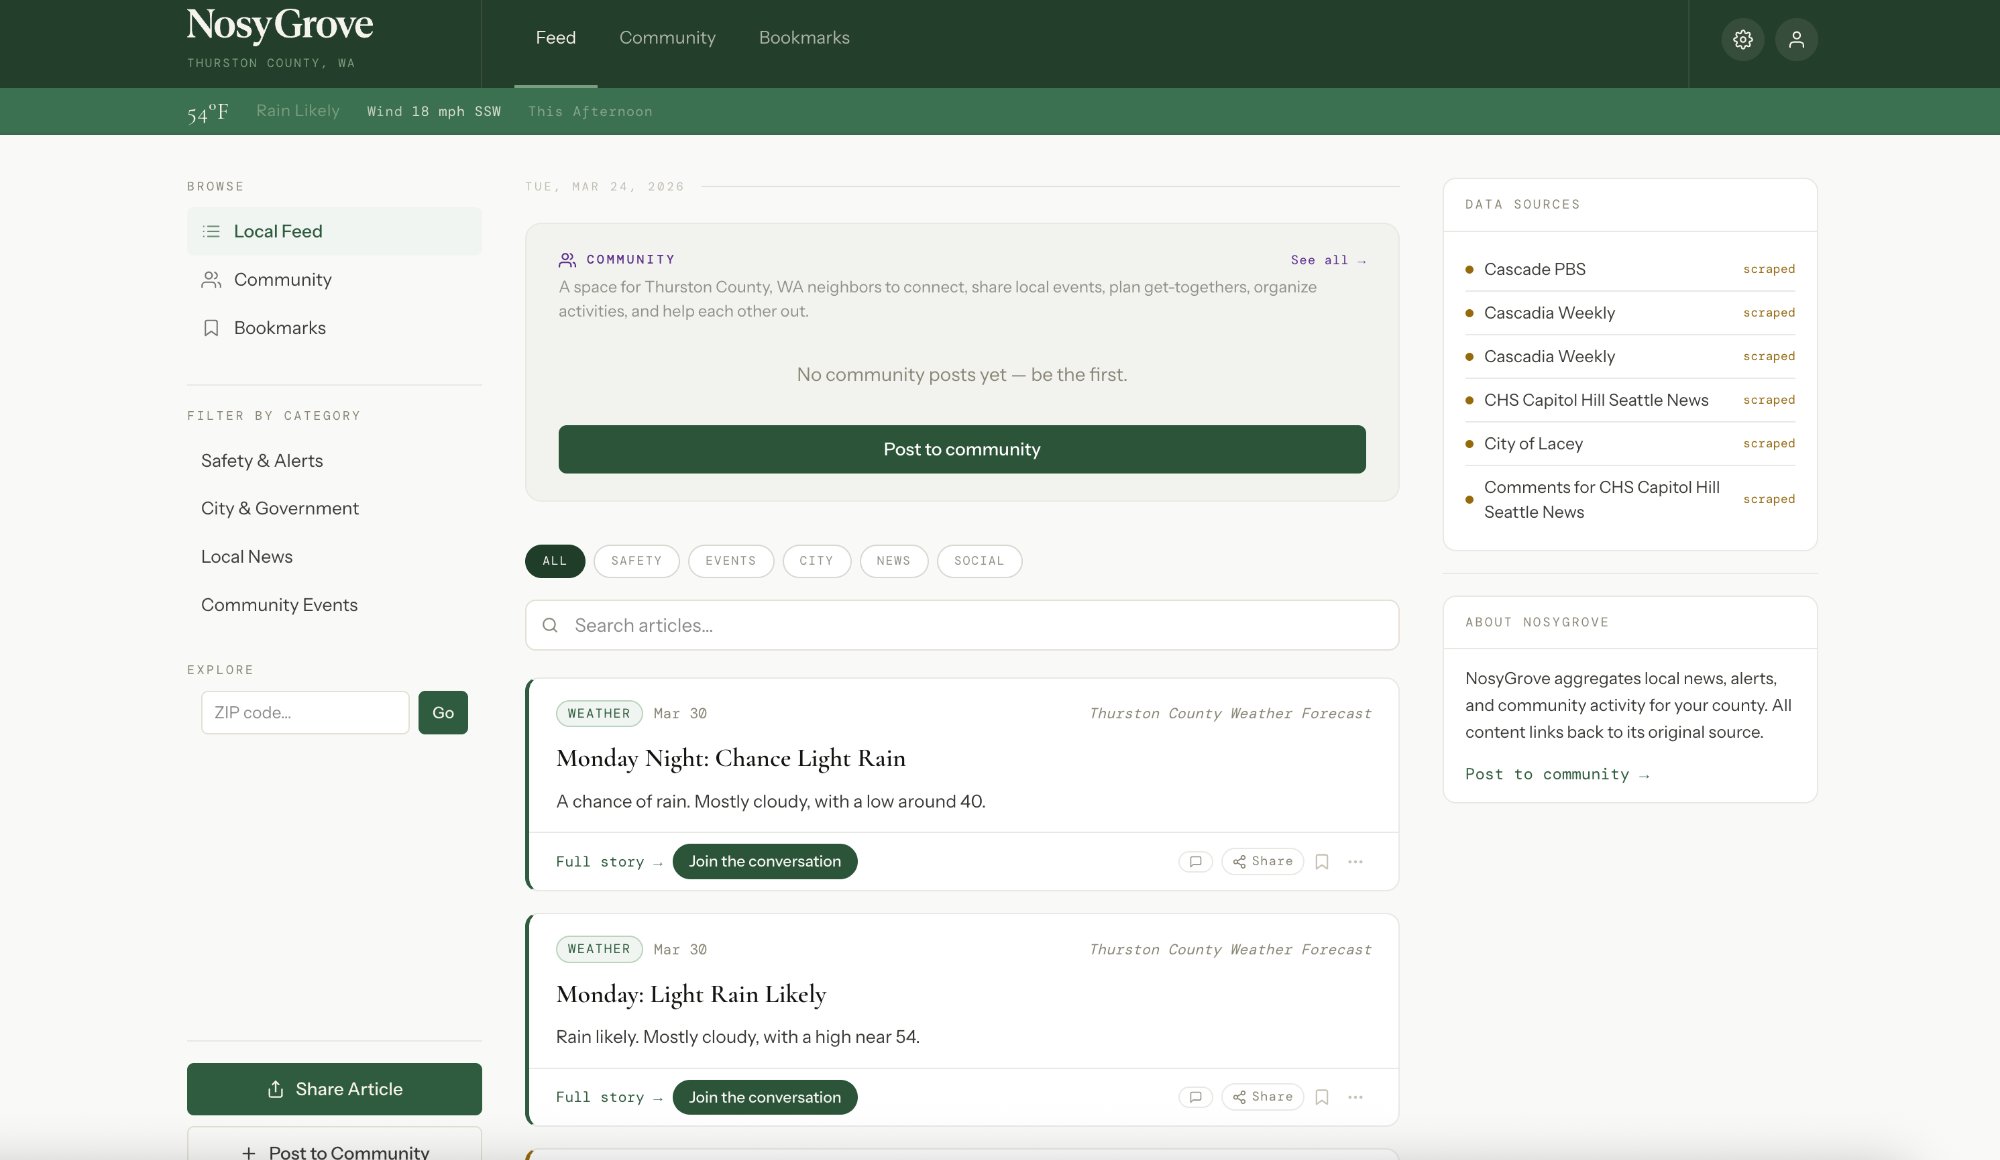Switch filter to SOCIAL

pyautogui.click(x=979, y=561)
